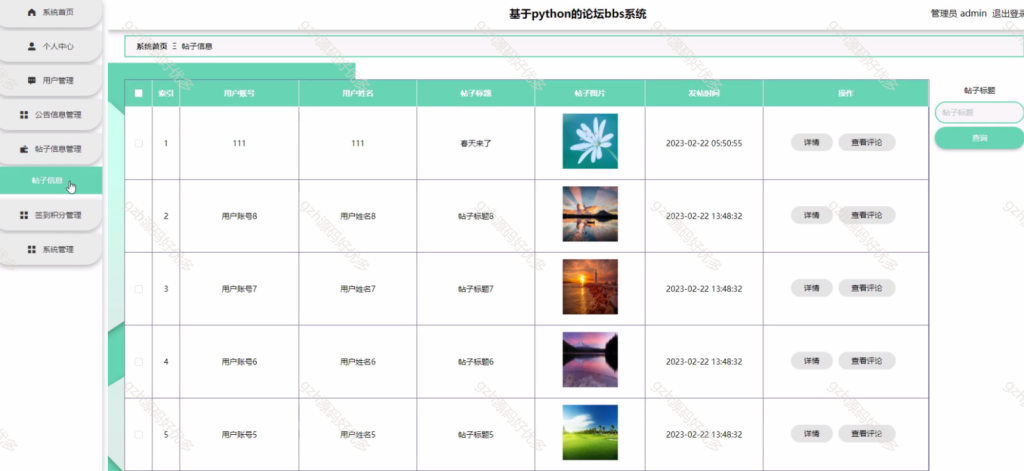Click the icon beside 用户管理

(x=31, y=80)
